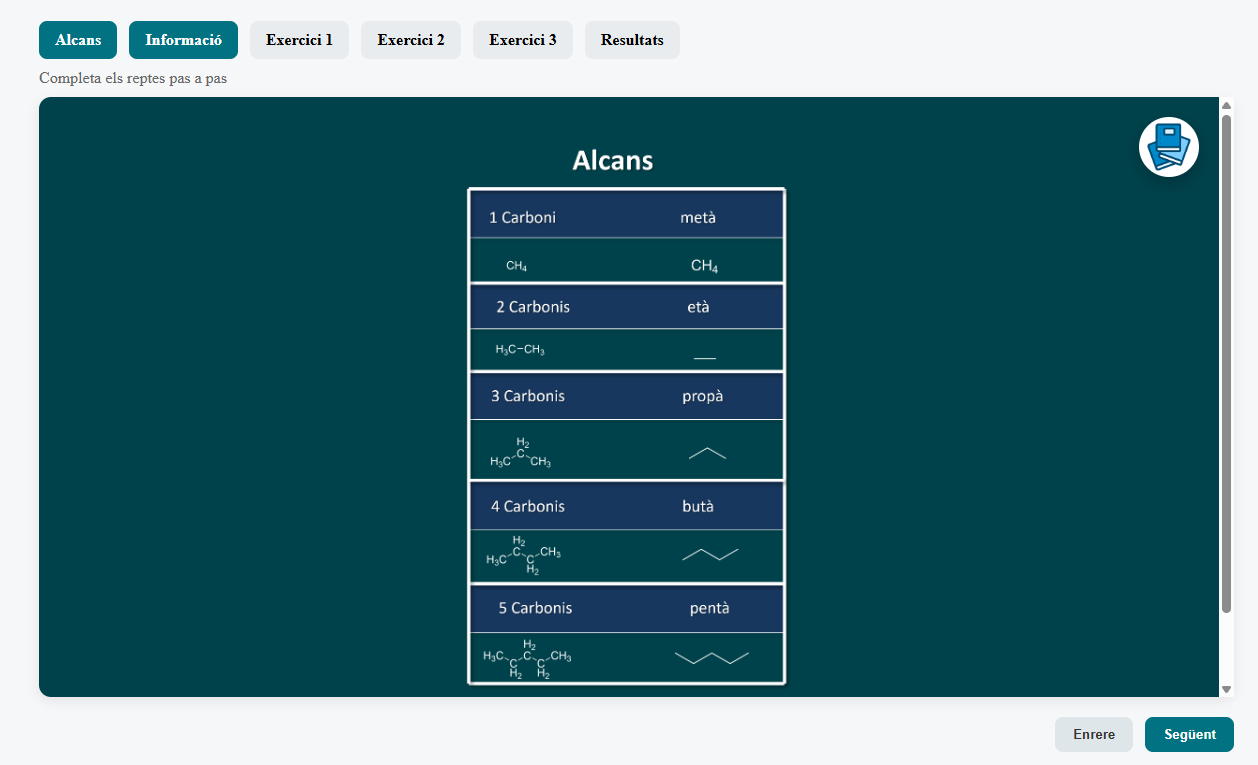Click the propane condensed structure diagram
Viewport: 1258px width, 765px height.
(x=521, y=453)
